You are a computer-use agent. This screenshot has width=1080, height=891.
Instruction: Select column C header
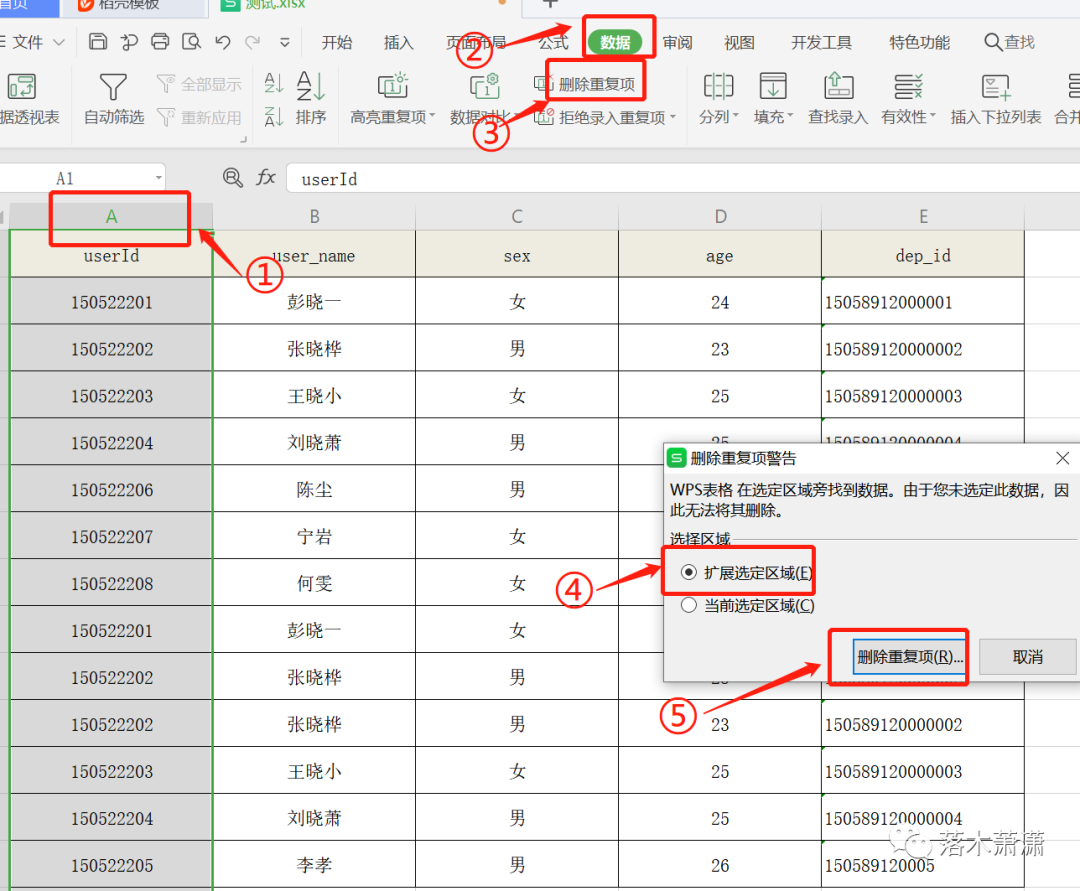[517, 216]
